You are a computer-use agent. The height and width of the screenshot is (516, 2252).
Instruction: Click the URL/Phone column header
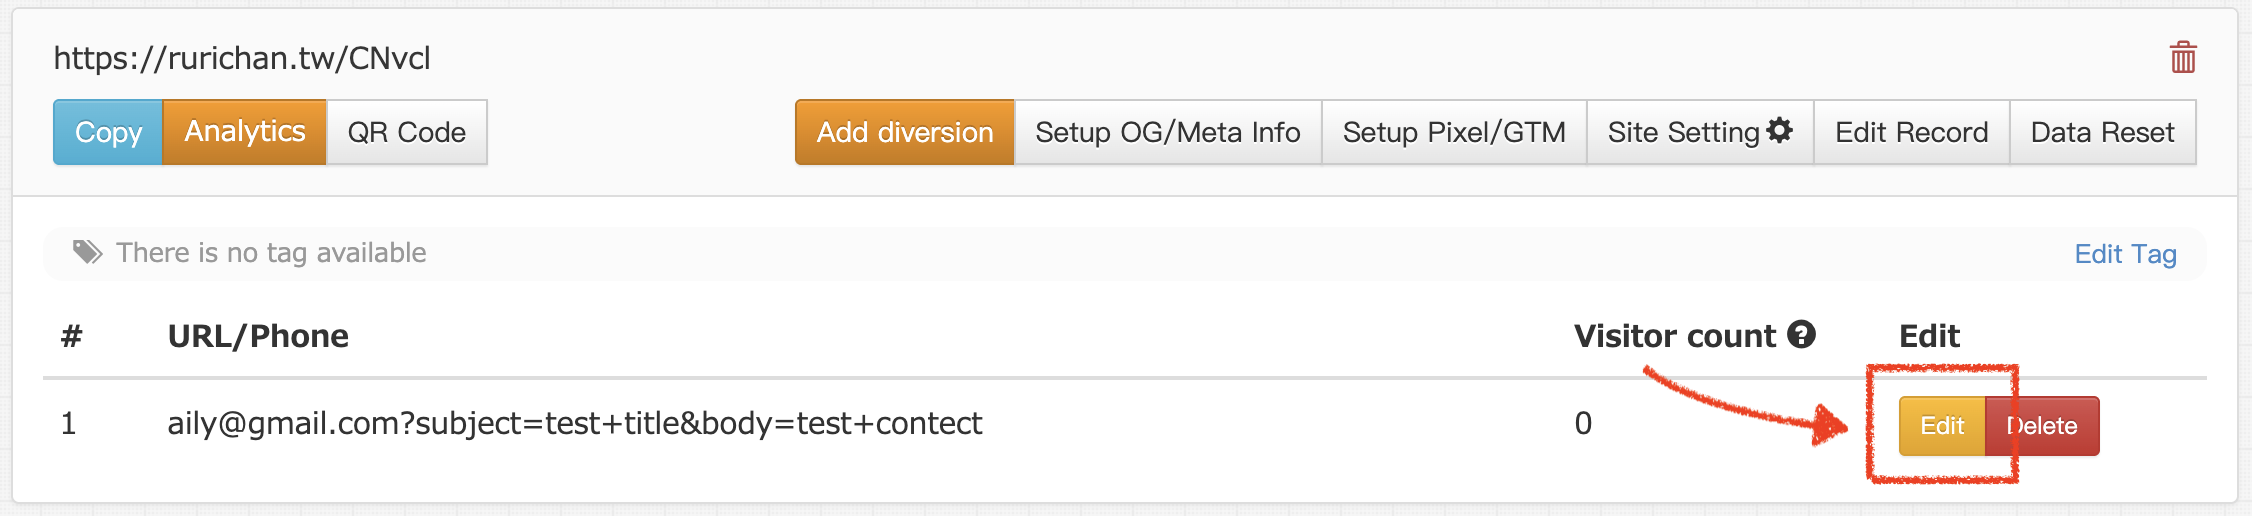(x=258, y=336)
